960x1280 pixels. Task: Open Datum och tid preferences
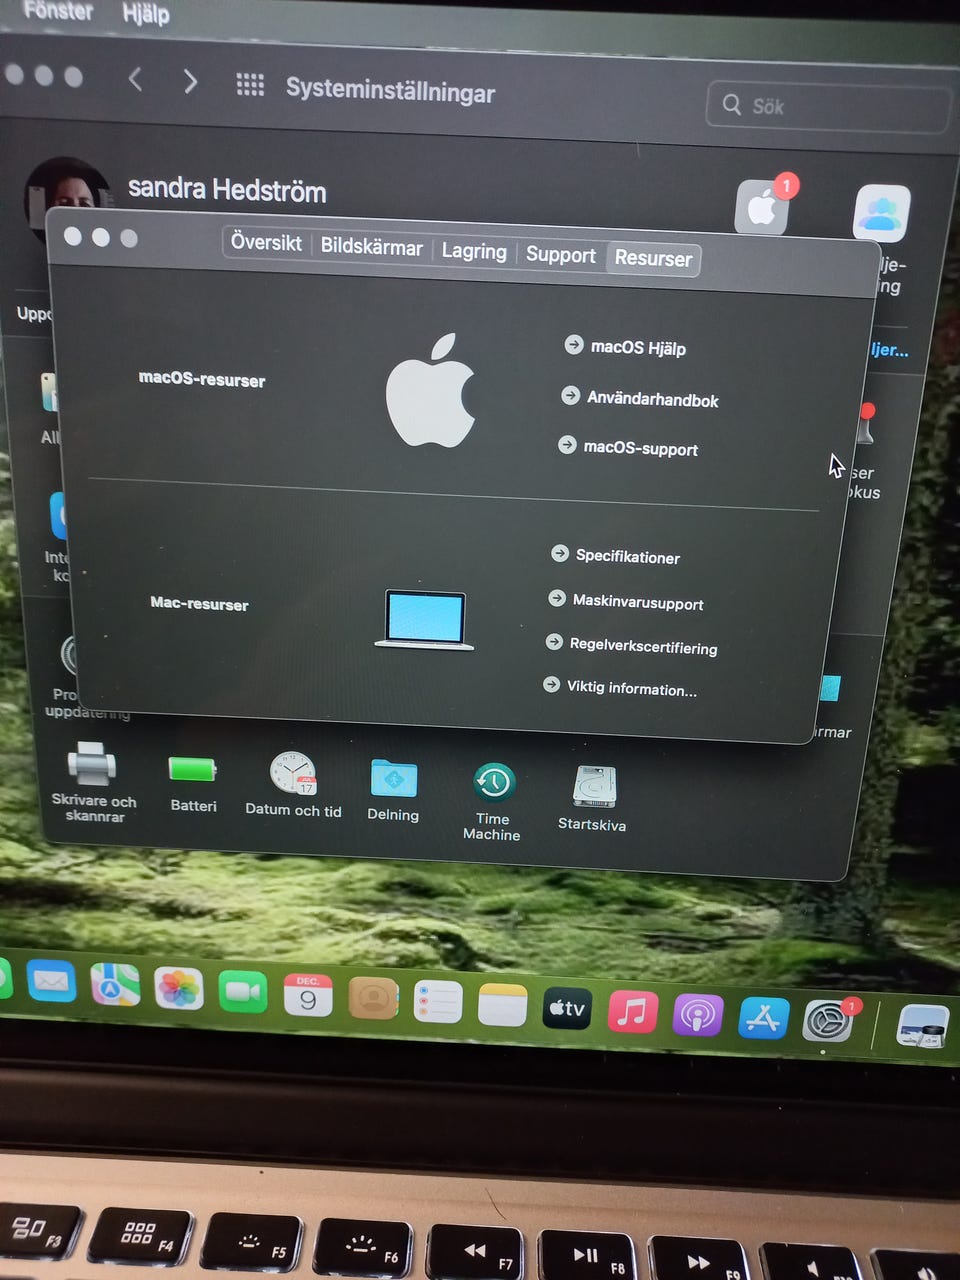293,785
